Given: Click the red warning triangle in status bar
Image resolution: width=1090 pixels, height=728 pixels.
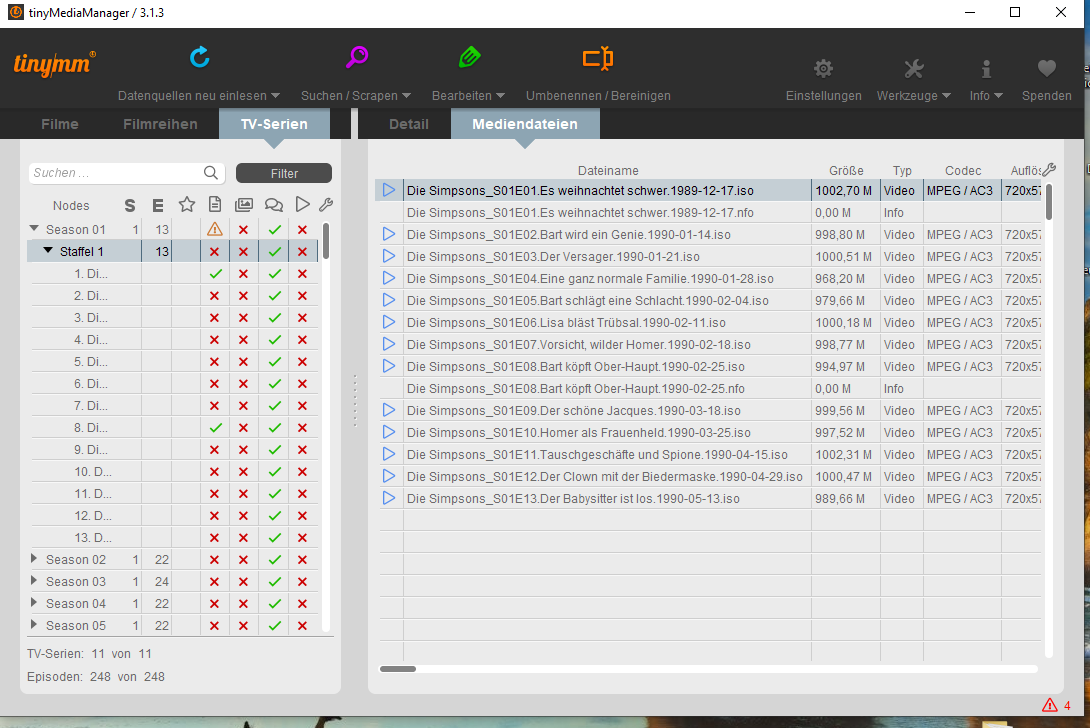Looking at the screenshot, I should (x=1050, y=705).
